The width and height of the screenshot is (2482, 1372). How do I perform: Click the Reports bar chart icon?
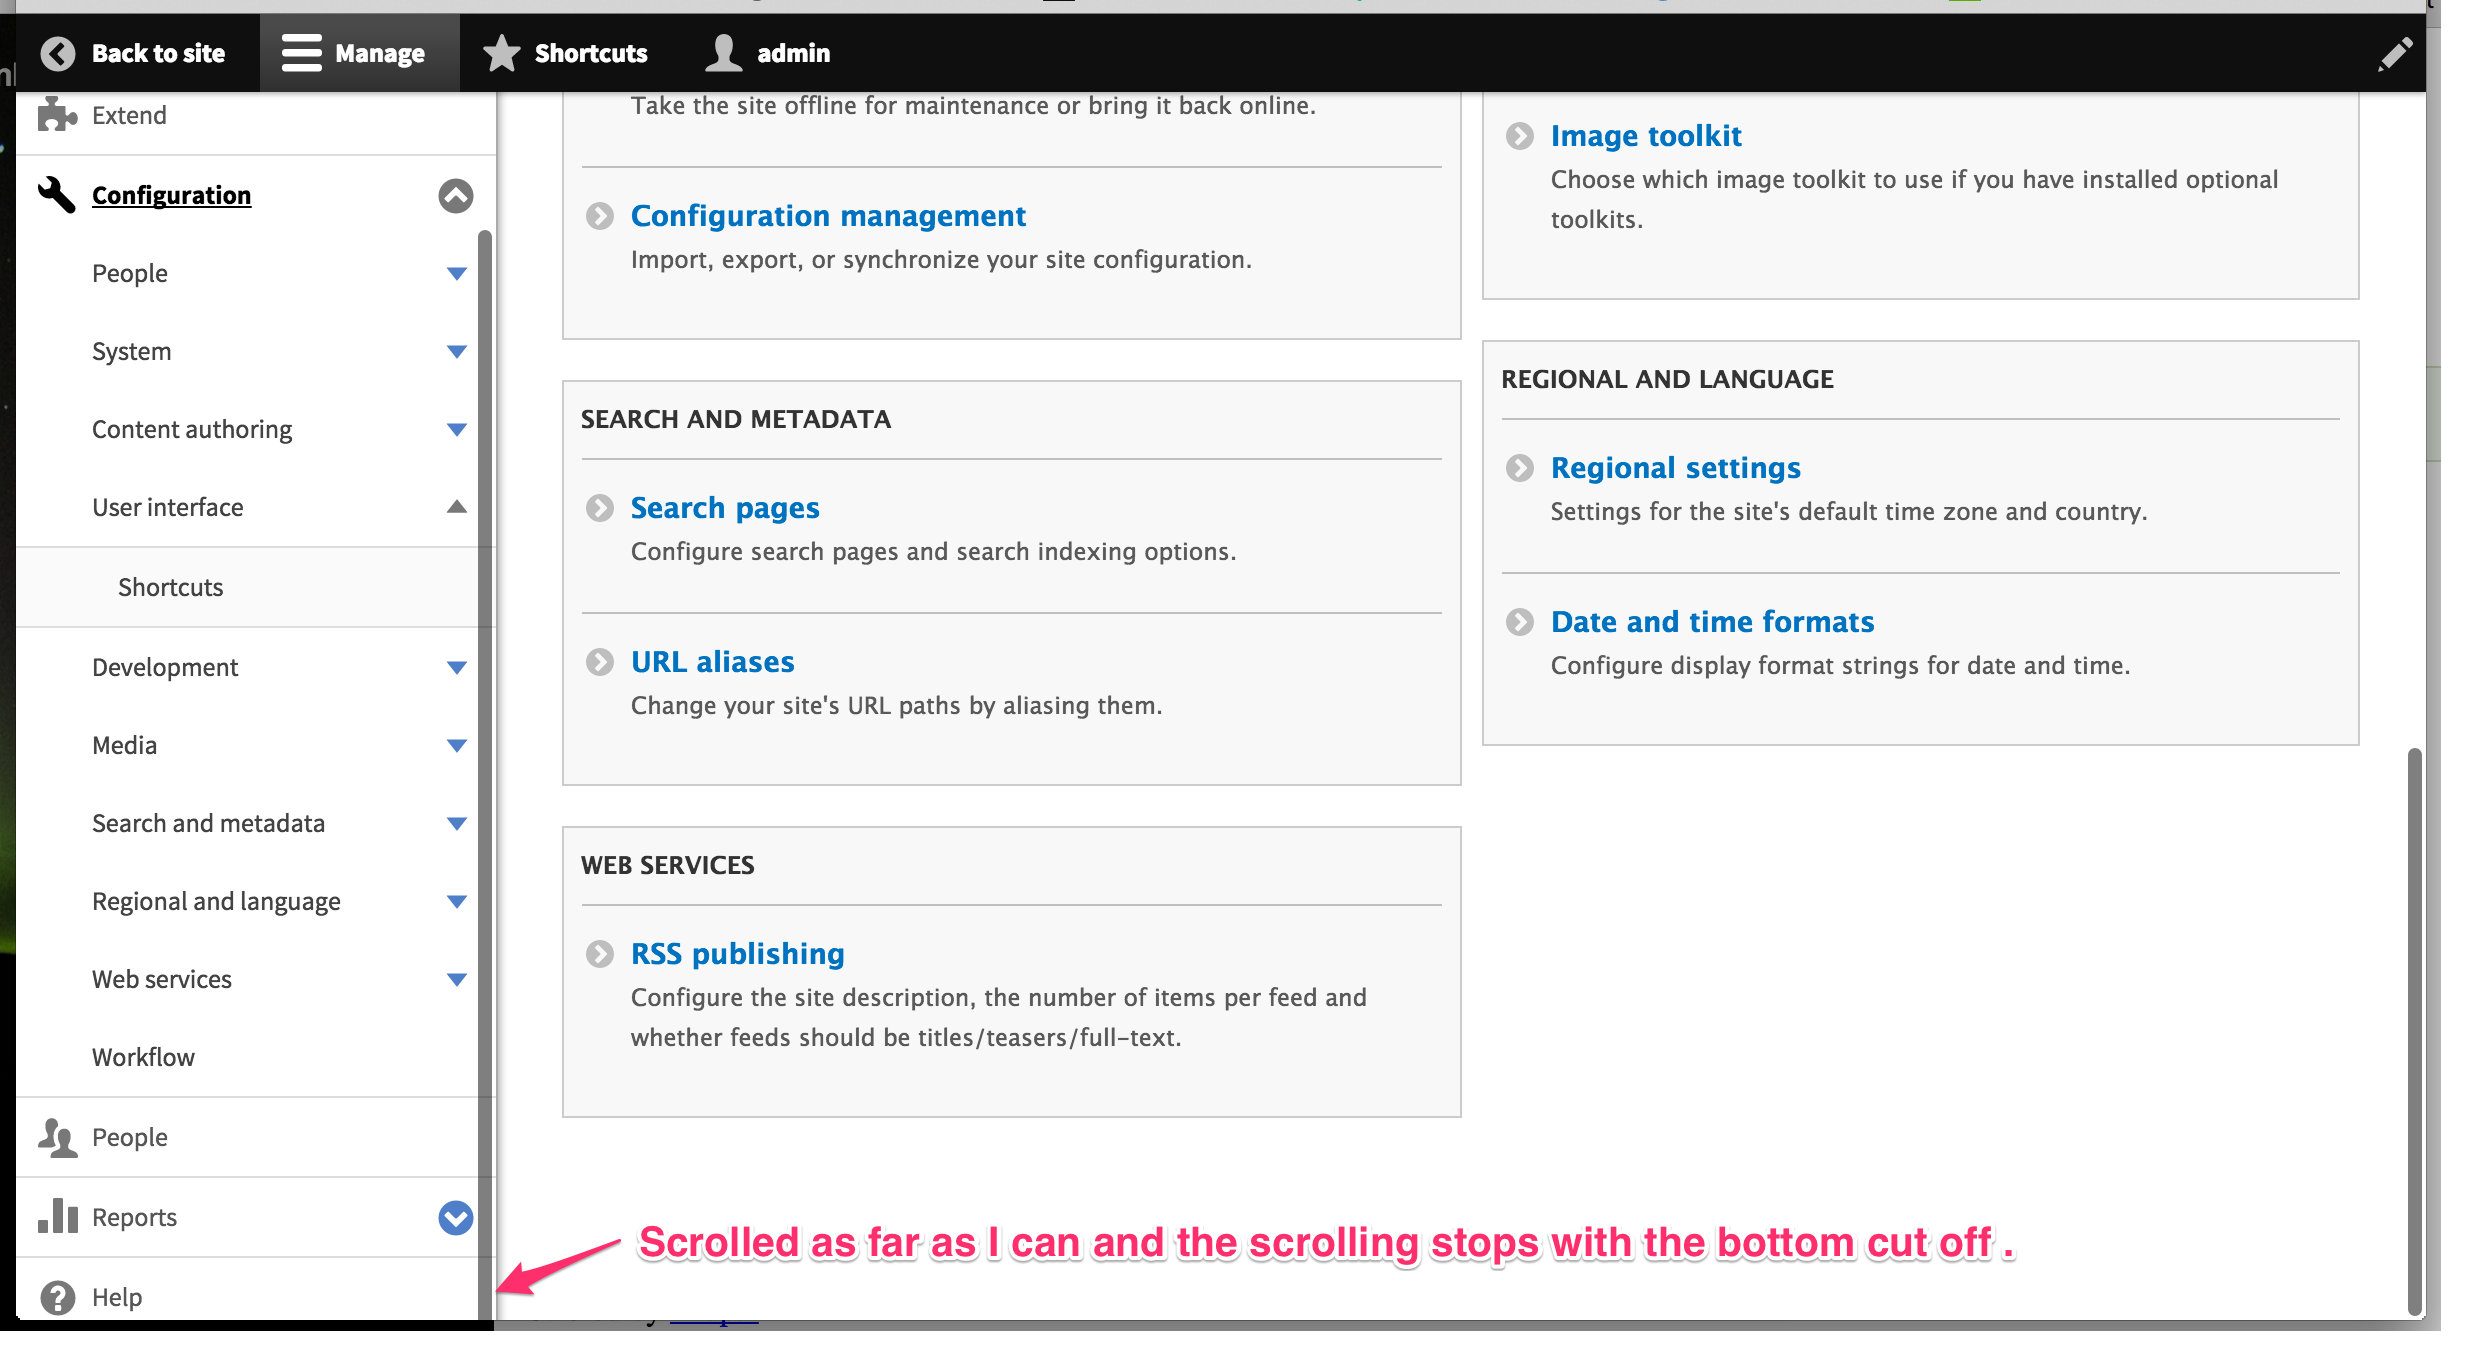tap(57, 1216)
